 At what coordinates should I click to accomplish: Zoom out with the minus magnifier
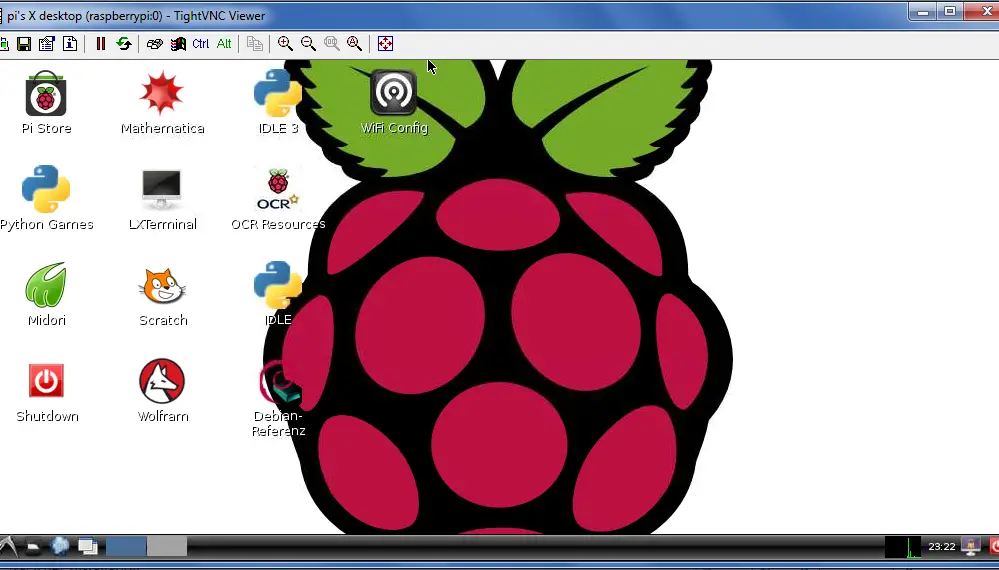[x=308, y=43]
